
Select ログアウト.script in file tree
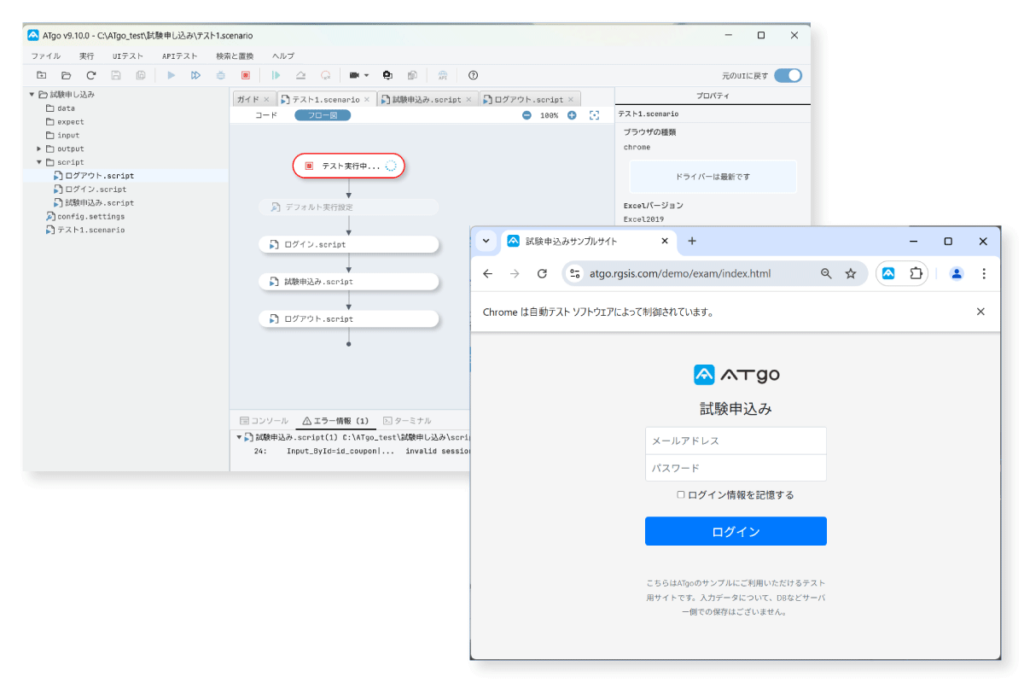94,176
